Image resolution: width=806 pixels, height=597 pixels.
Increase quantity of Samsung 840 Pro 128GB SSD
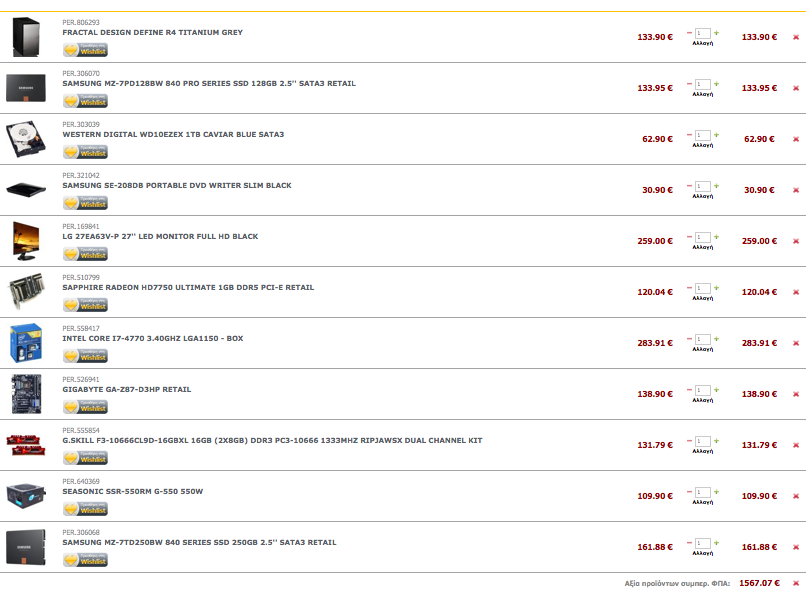tap(717, 83)
